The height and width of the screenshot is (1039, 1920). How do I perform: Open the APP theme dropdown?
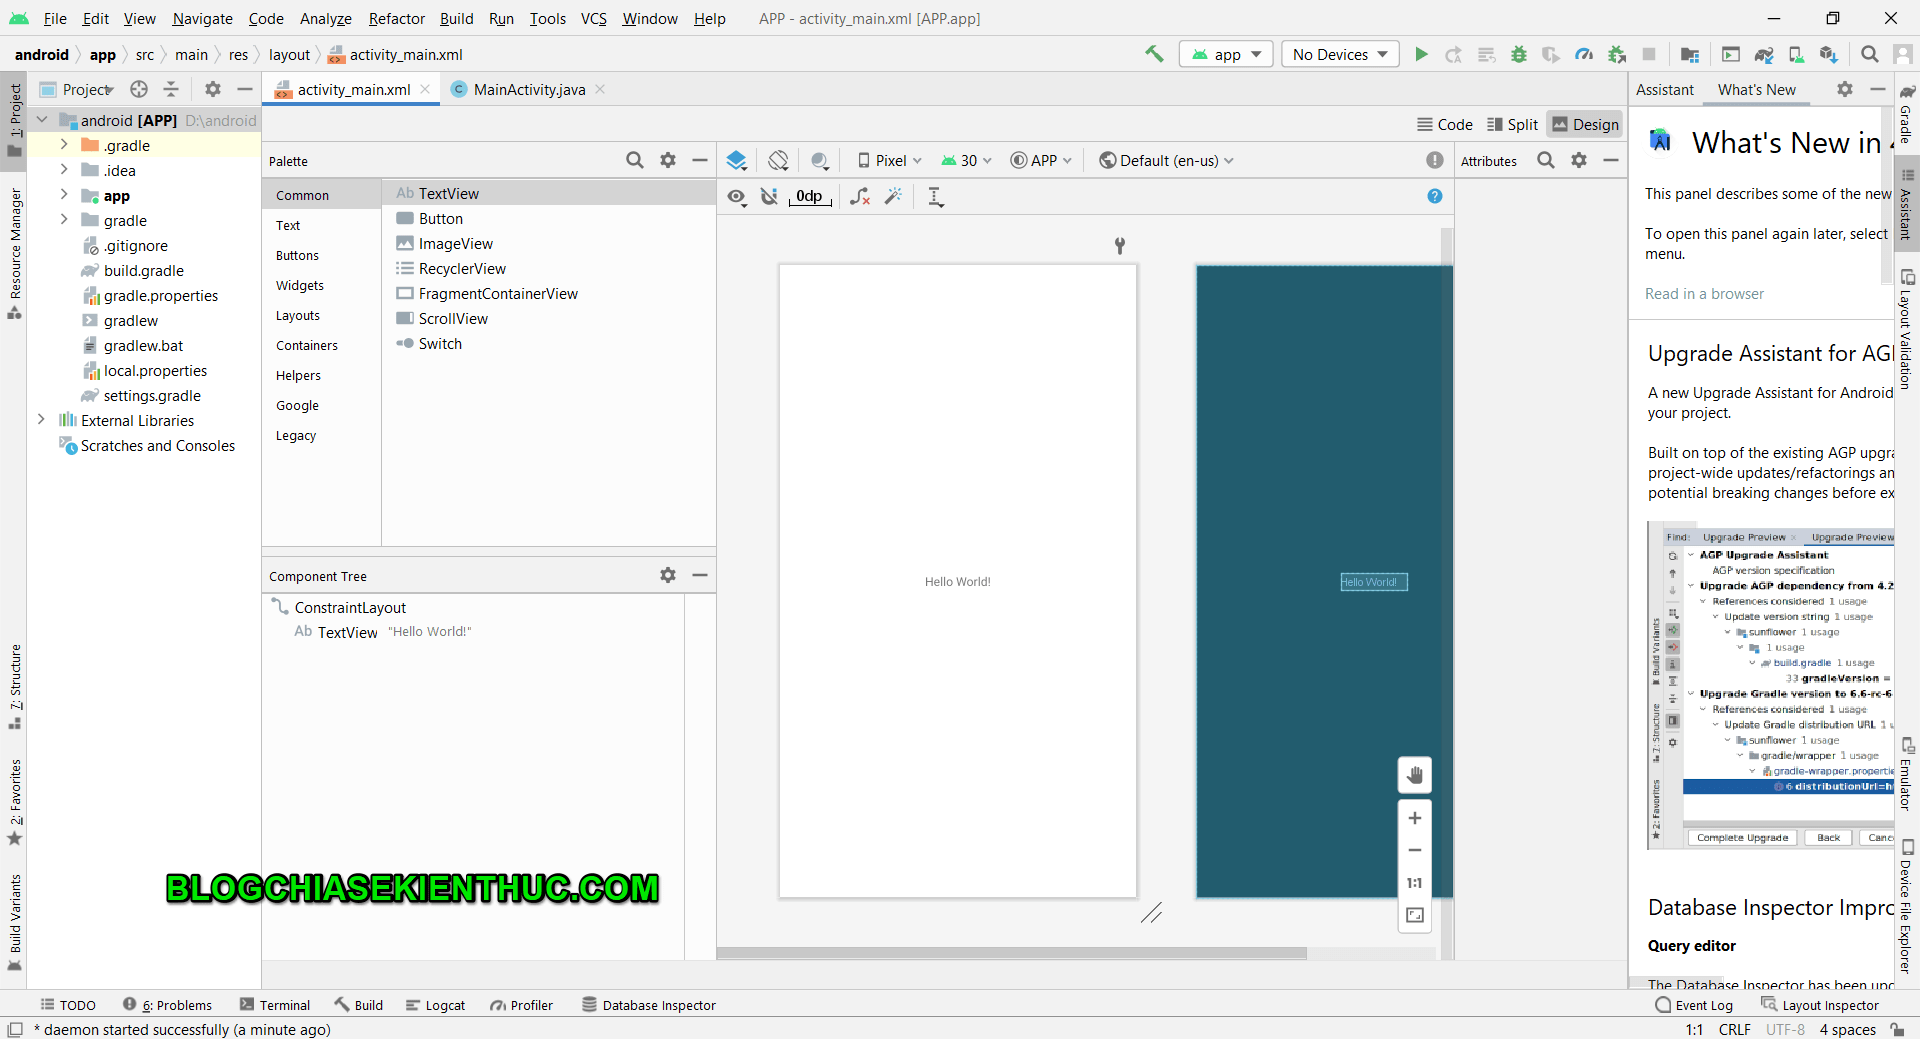(x=1041, y=160)
